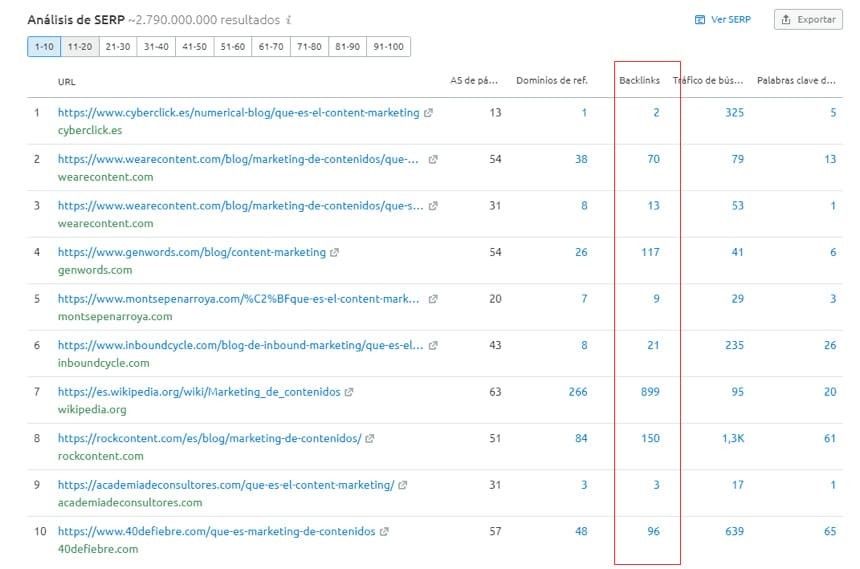Click search traffic value 235 for inboundcycle.com
Viewport: 860px width, 569px height.
point(734,345)
